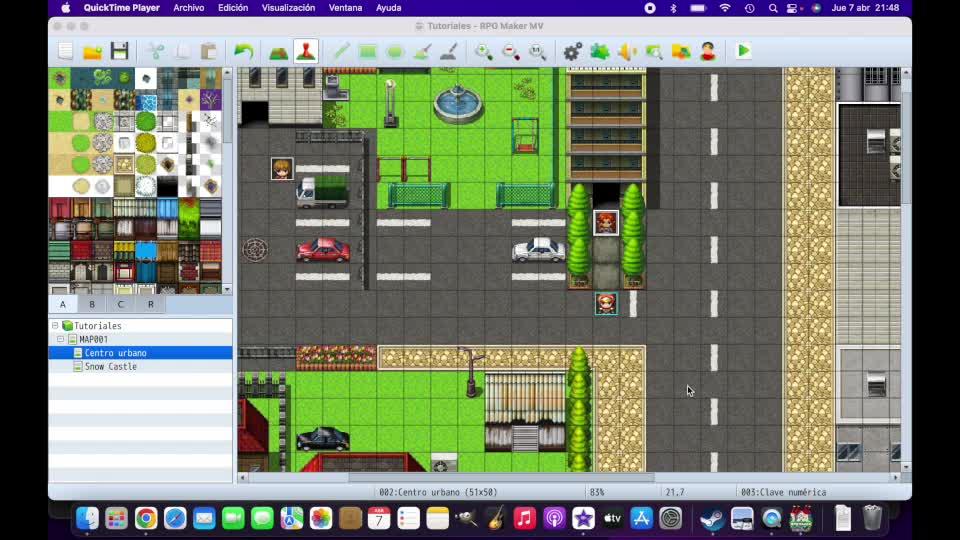Select the Pencil drawing tool
This screenshot has height=540, width=960.
[x=340, y=51]
